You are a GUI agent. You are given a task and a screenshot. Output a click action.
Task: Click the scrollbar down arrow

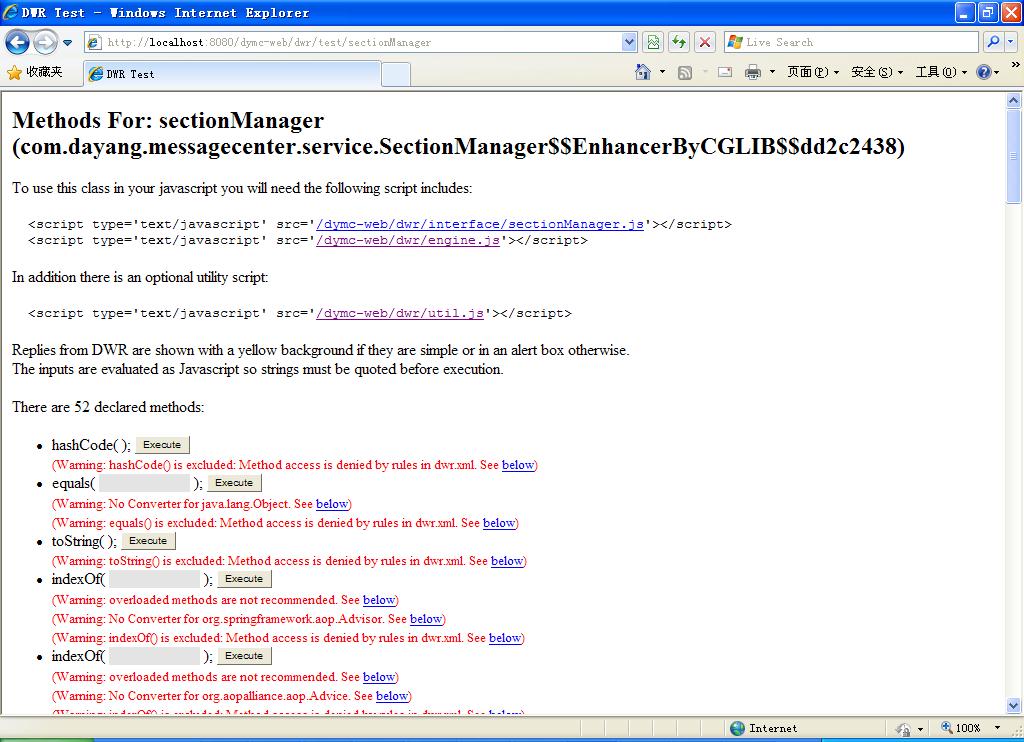(x=1014, y=705)
